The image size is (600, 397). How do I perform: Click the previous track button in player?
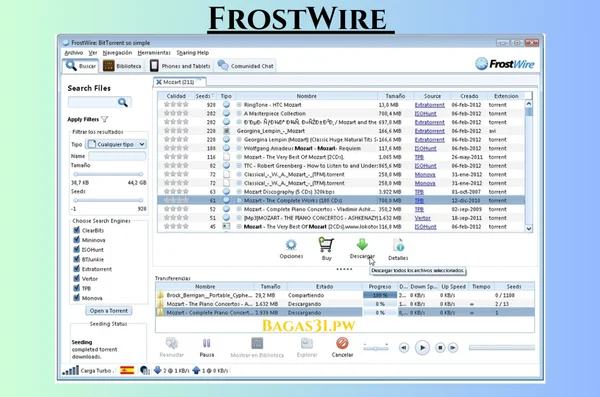[x=404, y=348]
